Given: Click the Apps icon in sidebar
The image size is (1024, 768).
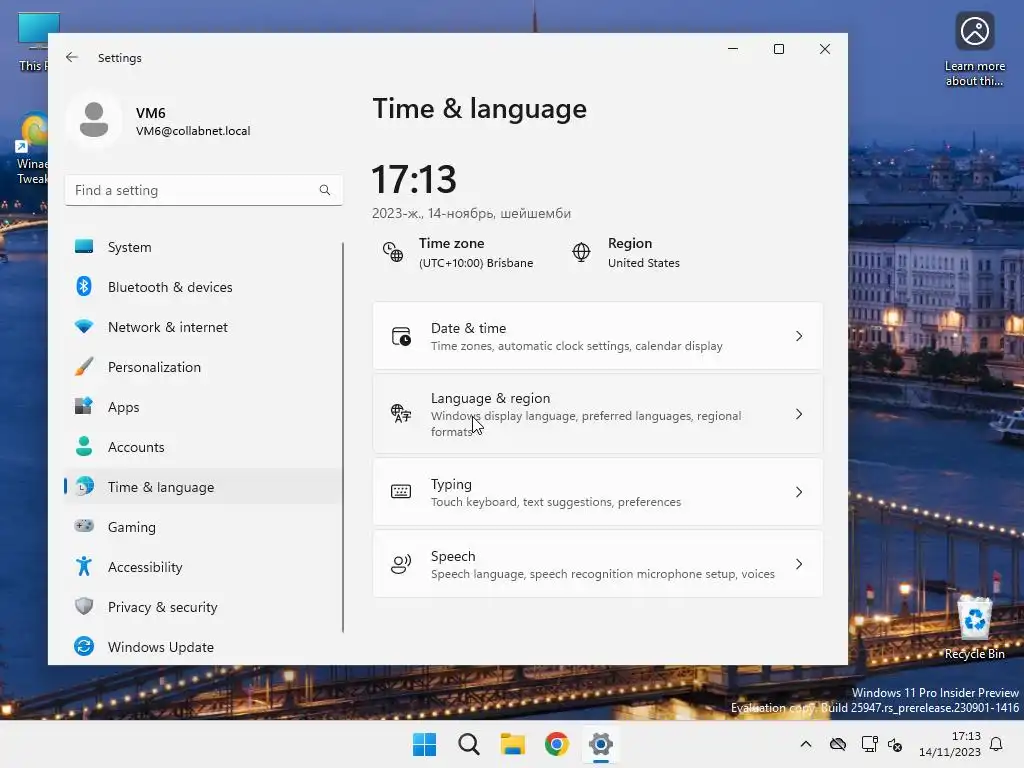Looking at the screenshot, I should (x=84, y=406).
